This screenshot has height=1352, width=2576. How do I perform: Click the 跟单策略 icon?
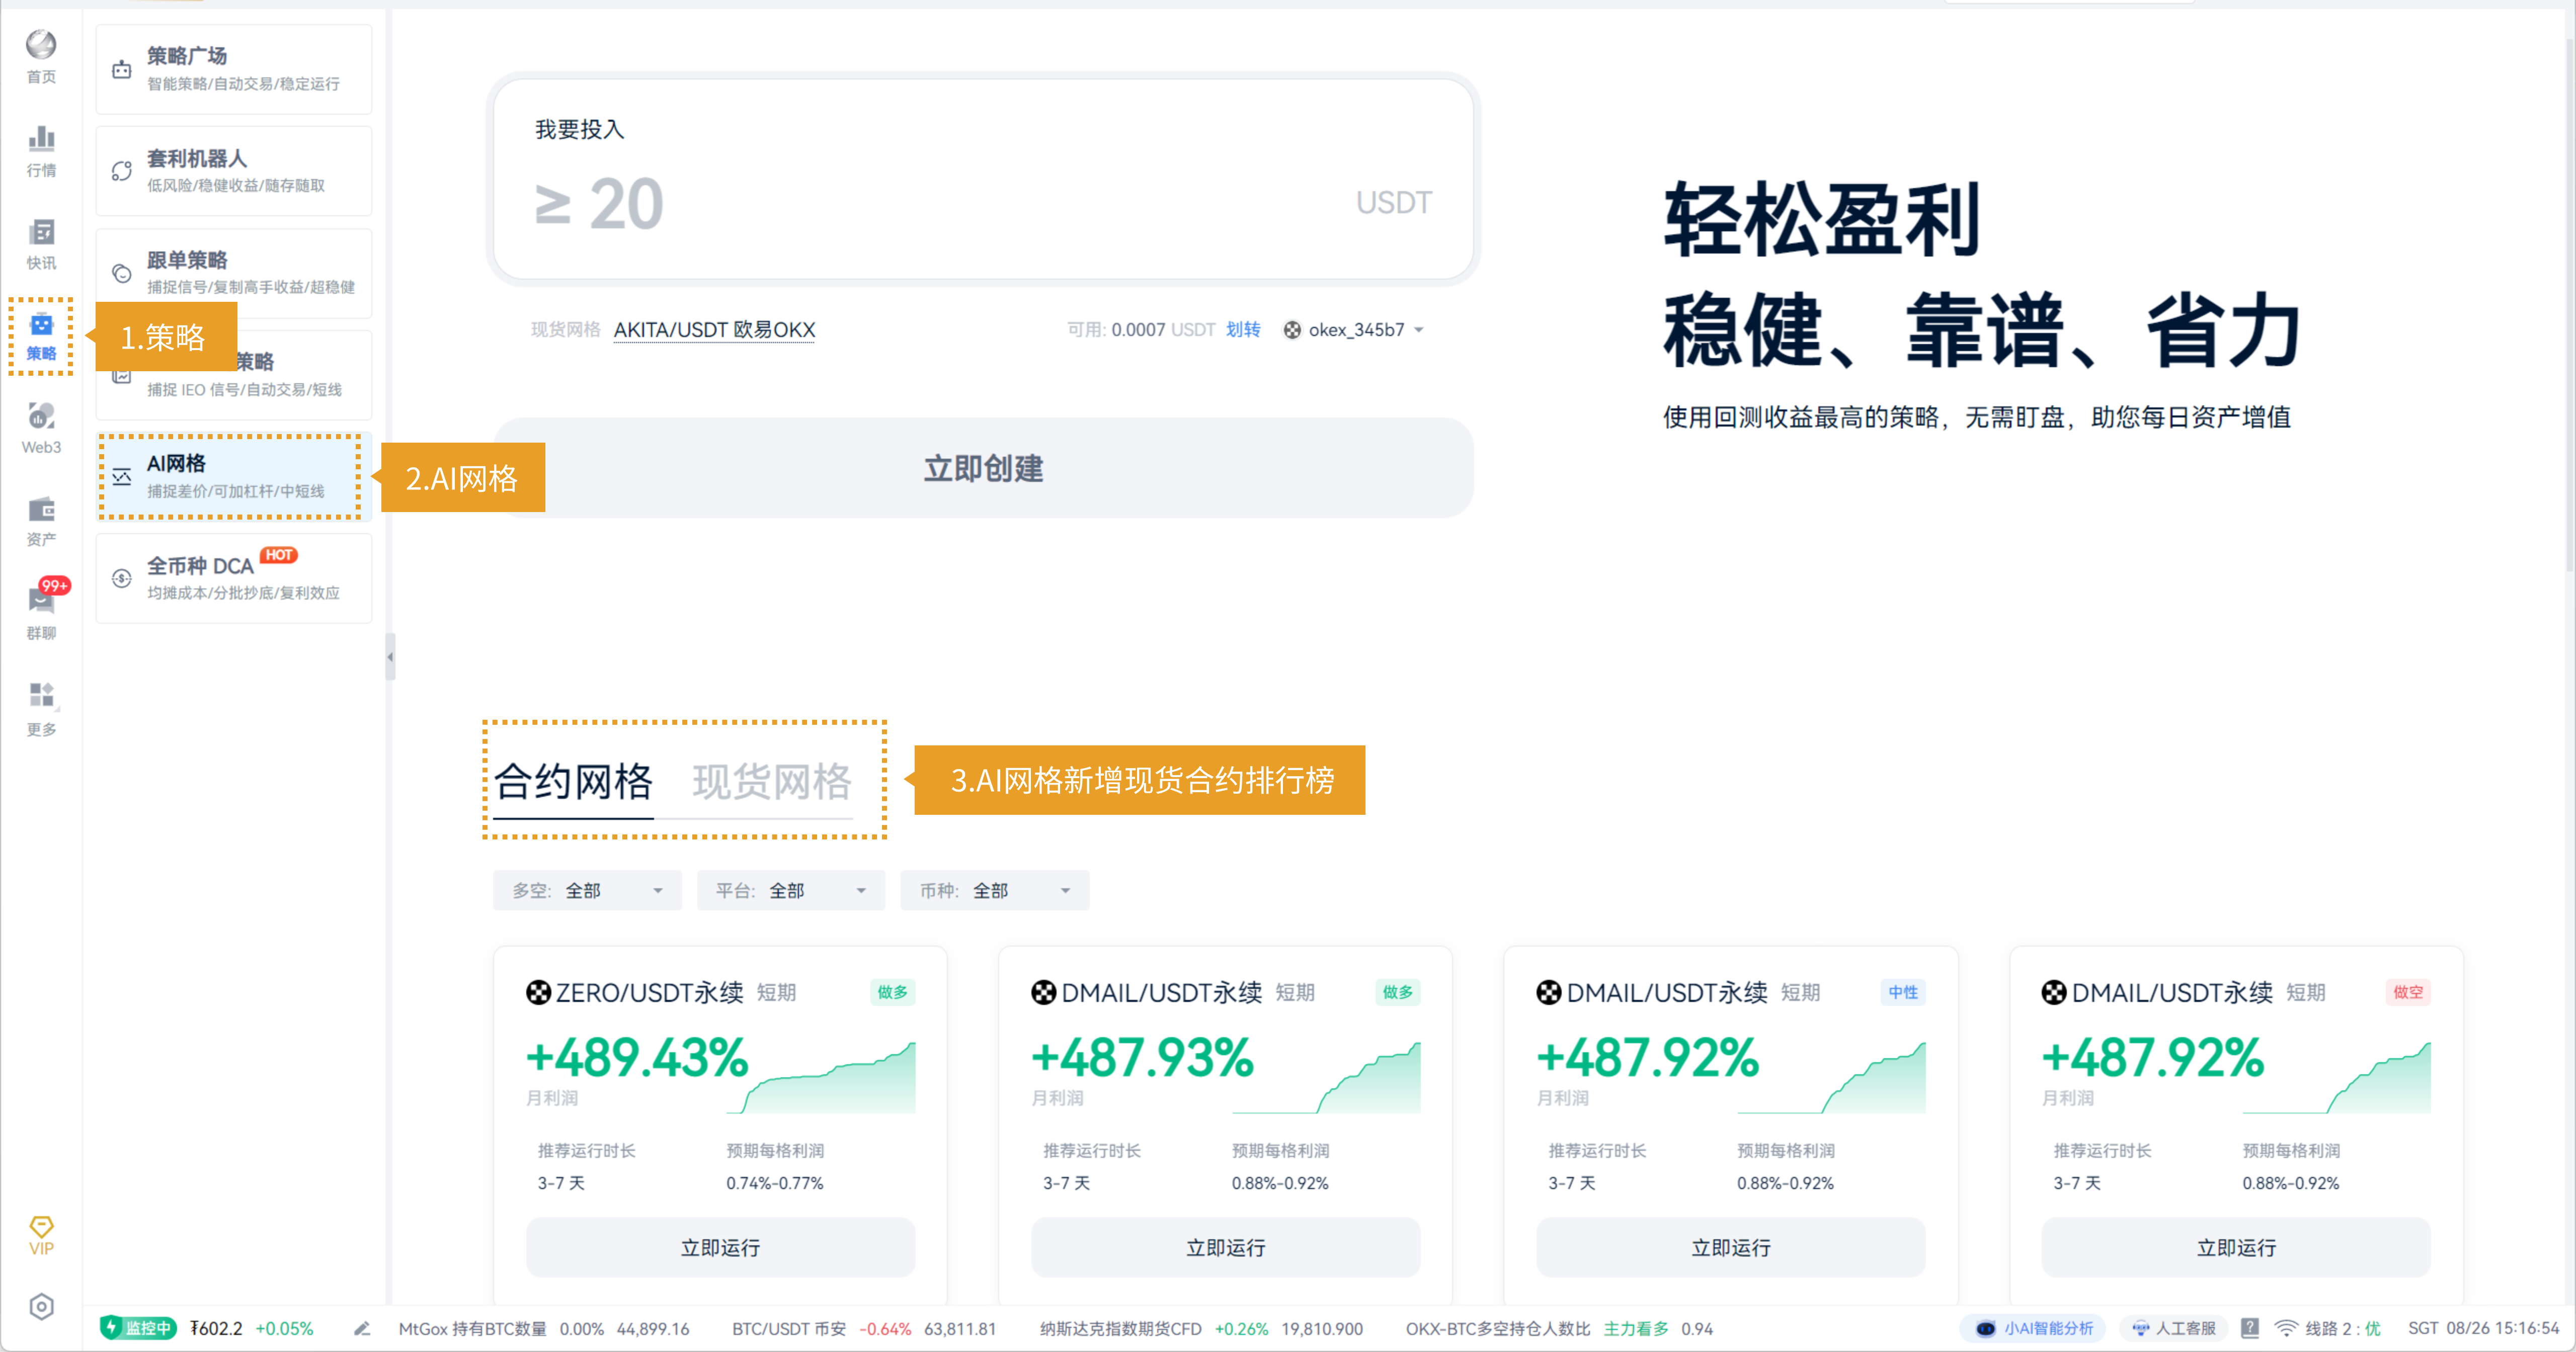pos(122,273)
